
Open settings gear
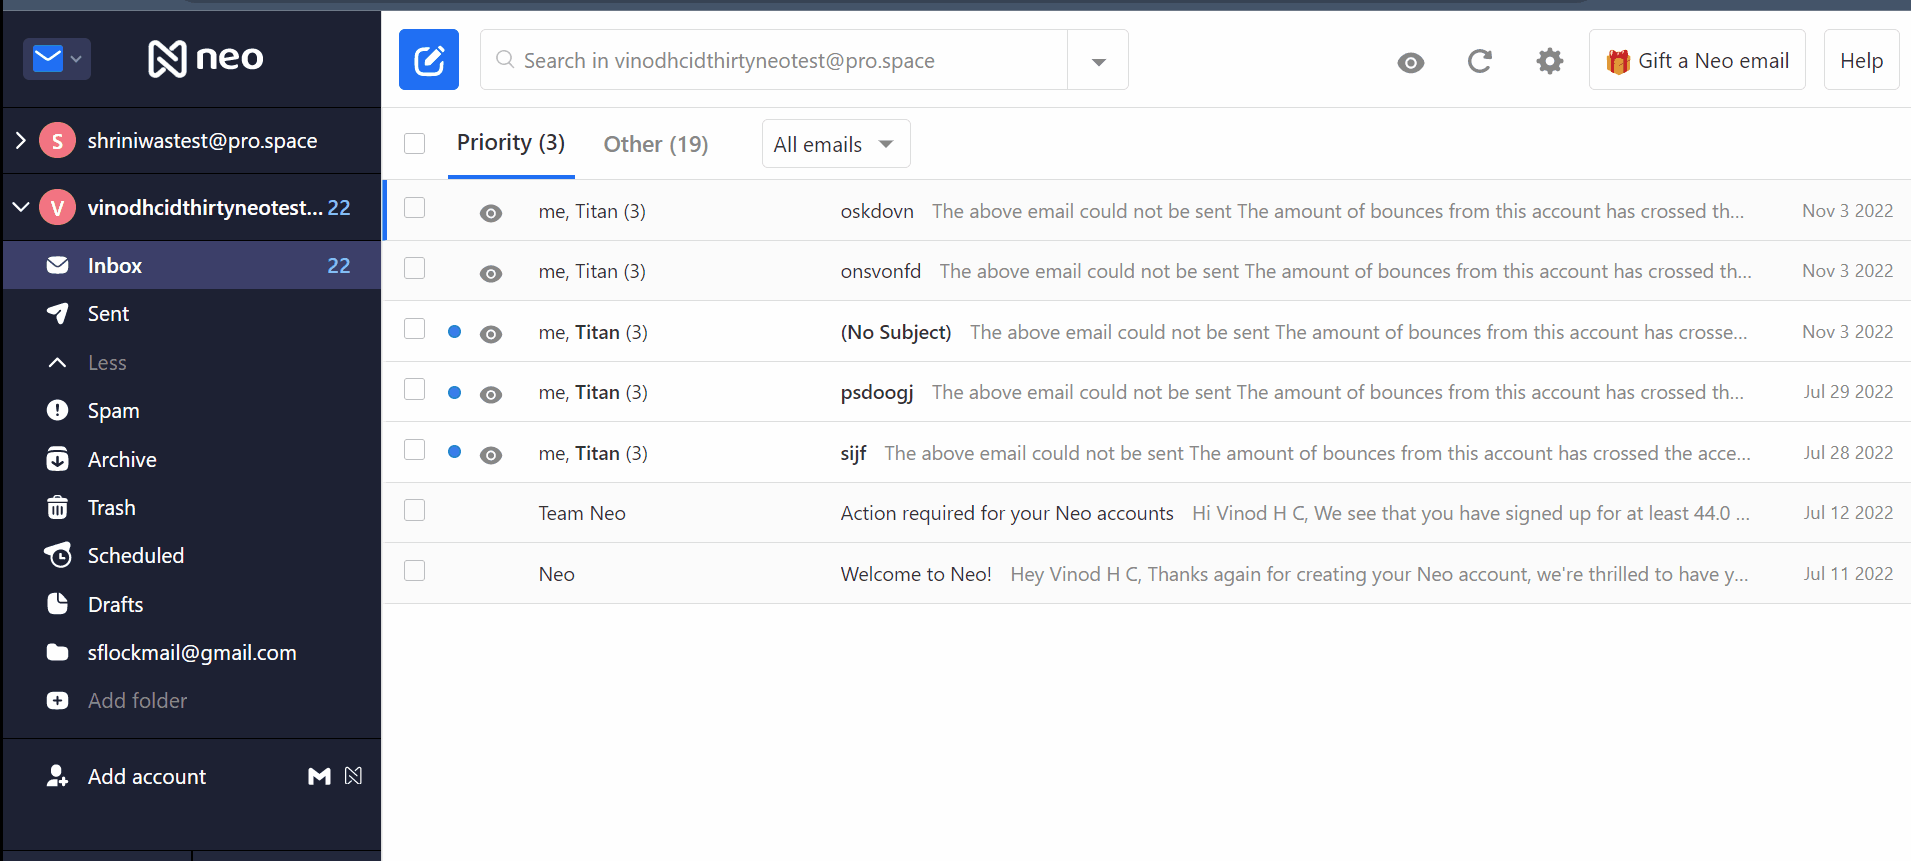pyautogui.click(x=1549, y=61)
